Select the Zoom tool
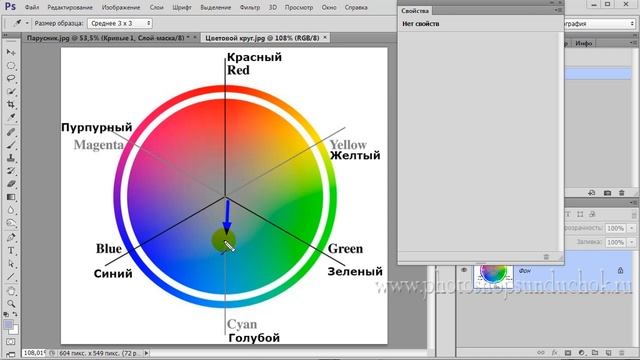640x360 pixels. [x=11, y=304]
